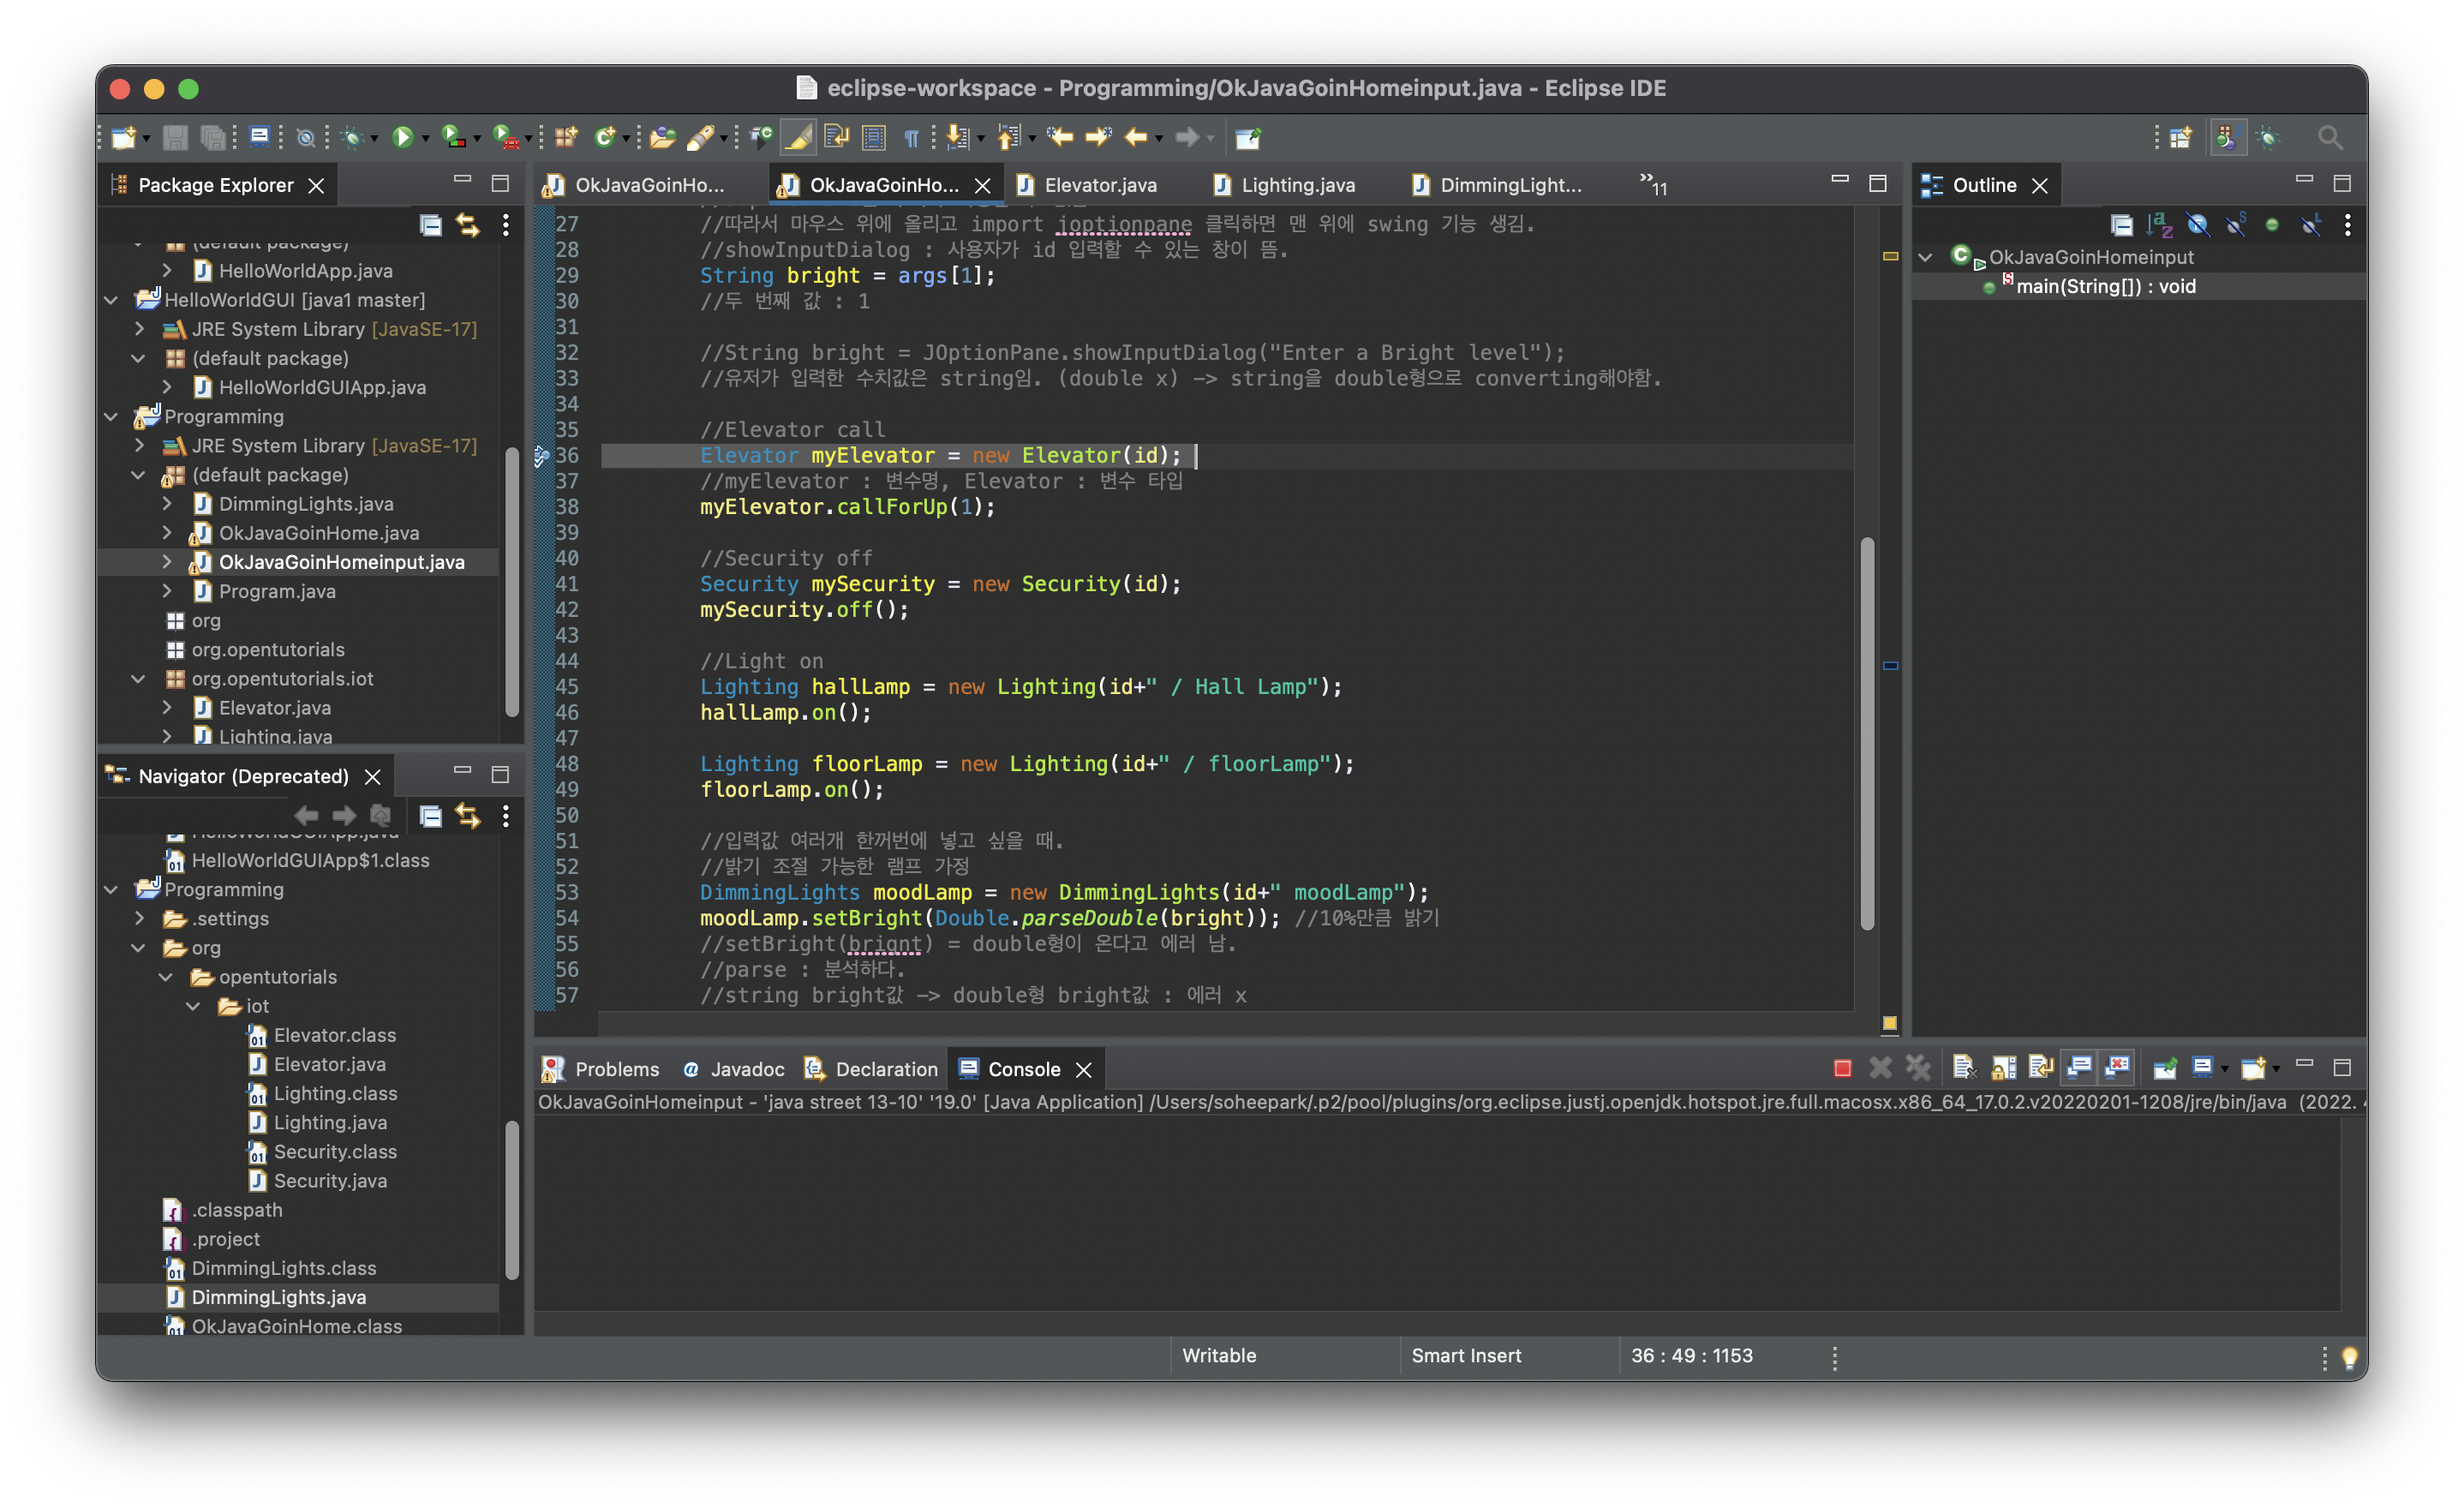Open the Run button dropdown arrow

(426, 139)
